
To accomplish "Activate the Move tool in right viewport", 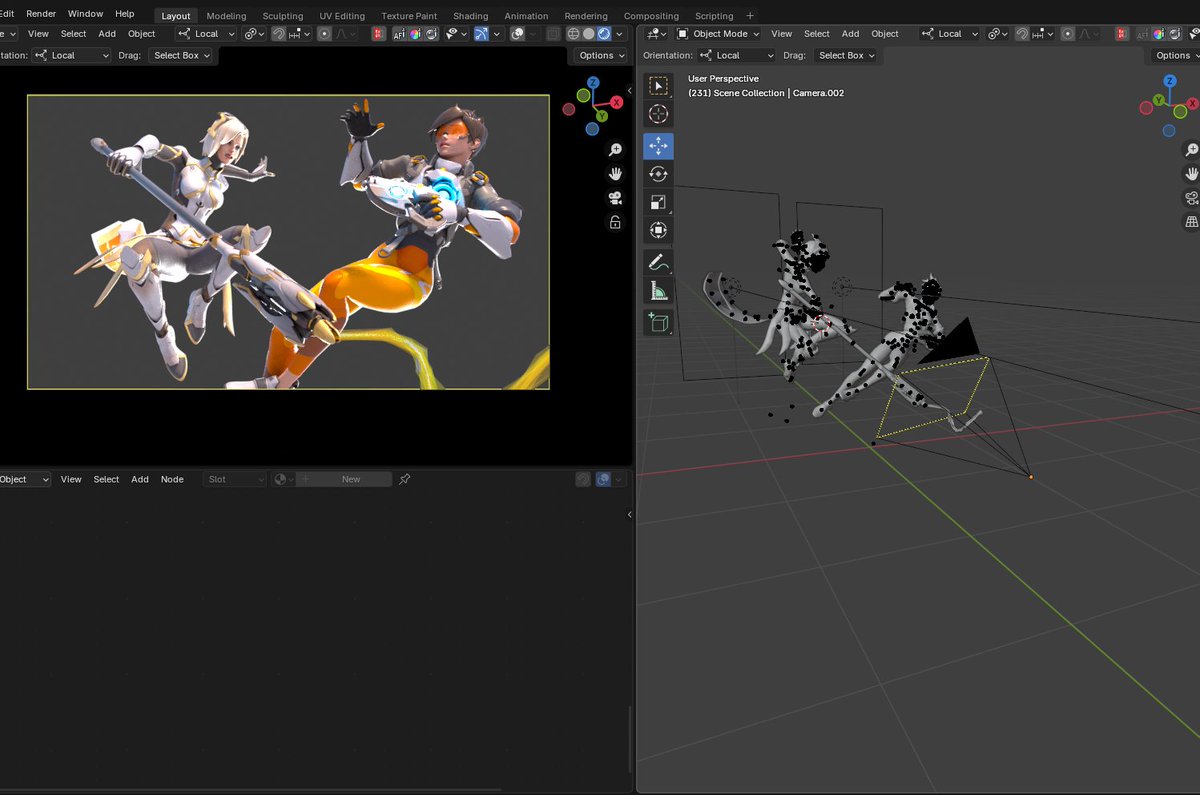I will click(658, 146).
